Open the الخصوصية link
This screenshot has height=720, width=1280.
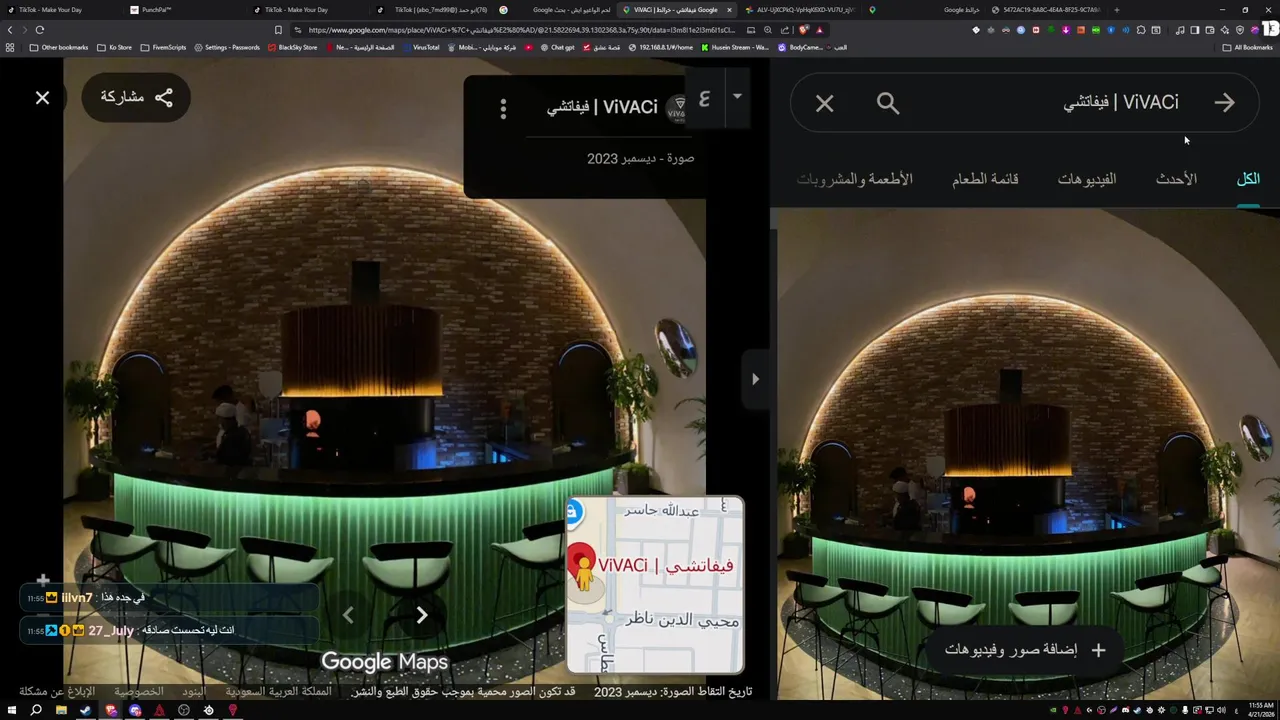pyautogui.click(x=138, y=691)
